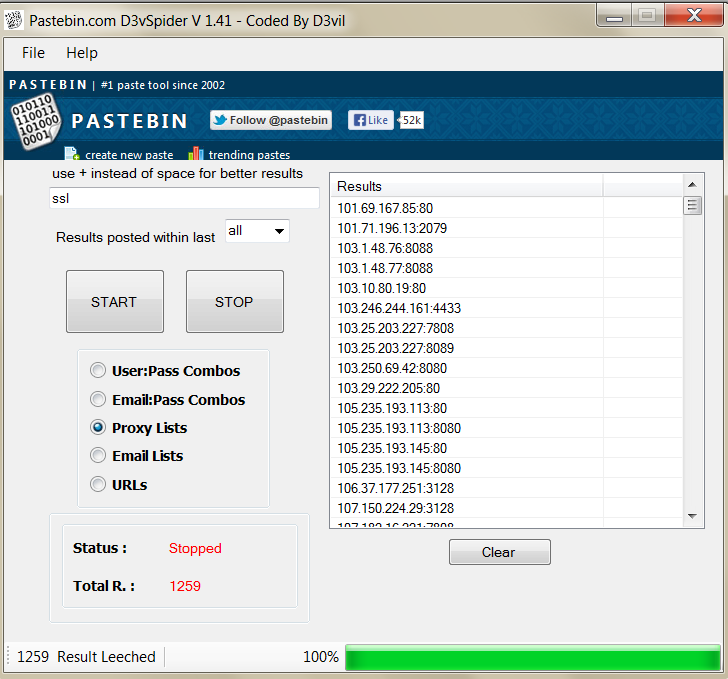Click the Total R. value 1259
The image size is (728, 679).
click(x=185, y=586)
